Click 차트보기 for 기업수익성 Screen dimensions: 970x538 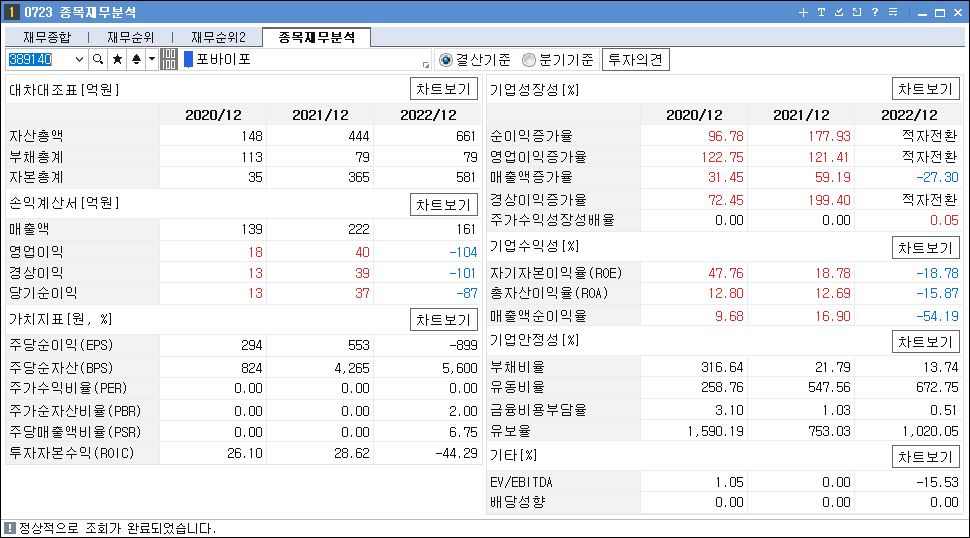pos(925,248)
